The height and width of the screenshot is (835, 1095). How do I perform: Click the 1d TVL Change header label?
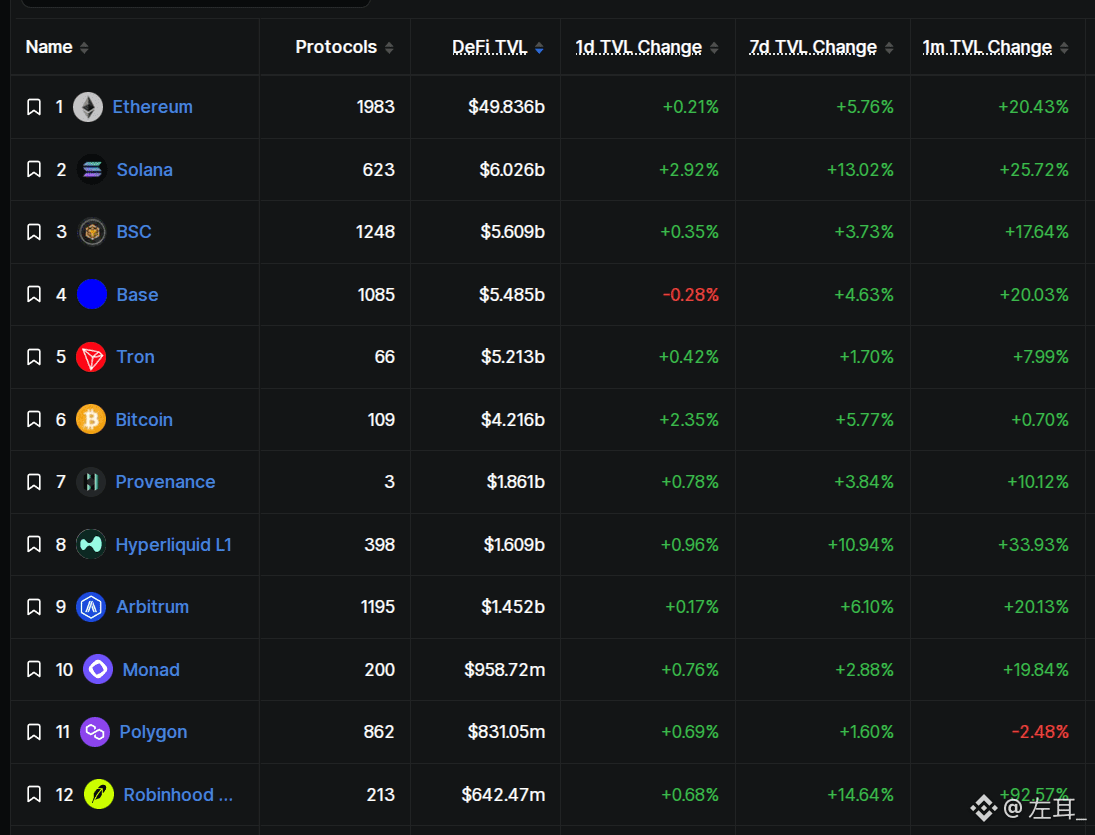pos(638,47)
